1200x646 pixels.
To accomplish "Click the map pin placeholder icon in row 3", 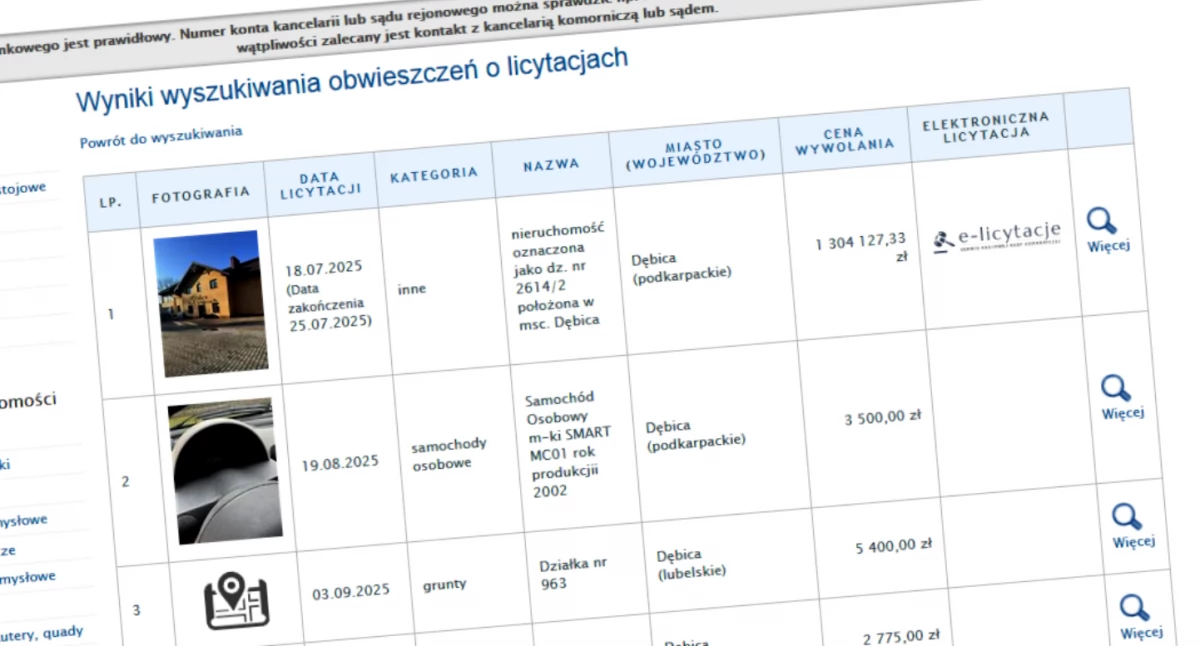I will coord(237,602).
